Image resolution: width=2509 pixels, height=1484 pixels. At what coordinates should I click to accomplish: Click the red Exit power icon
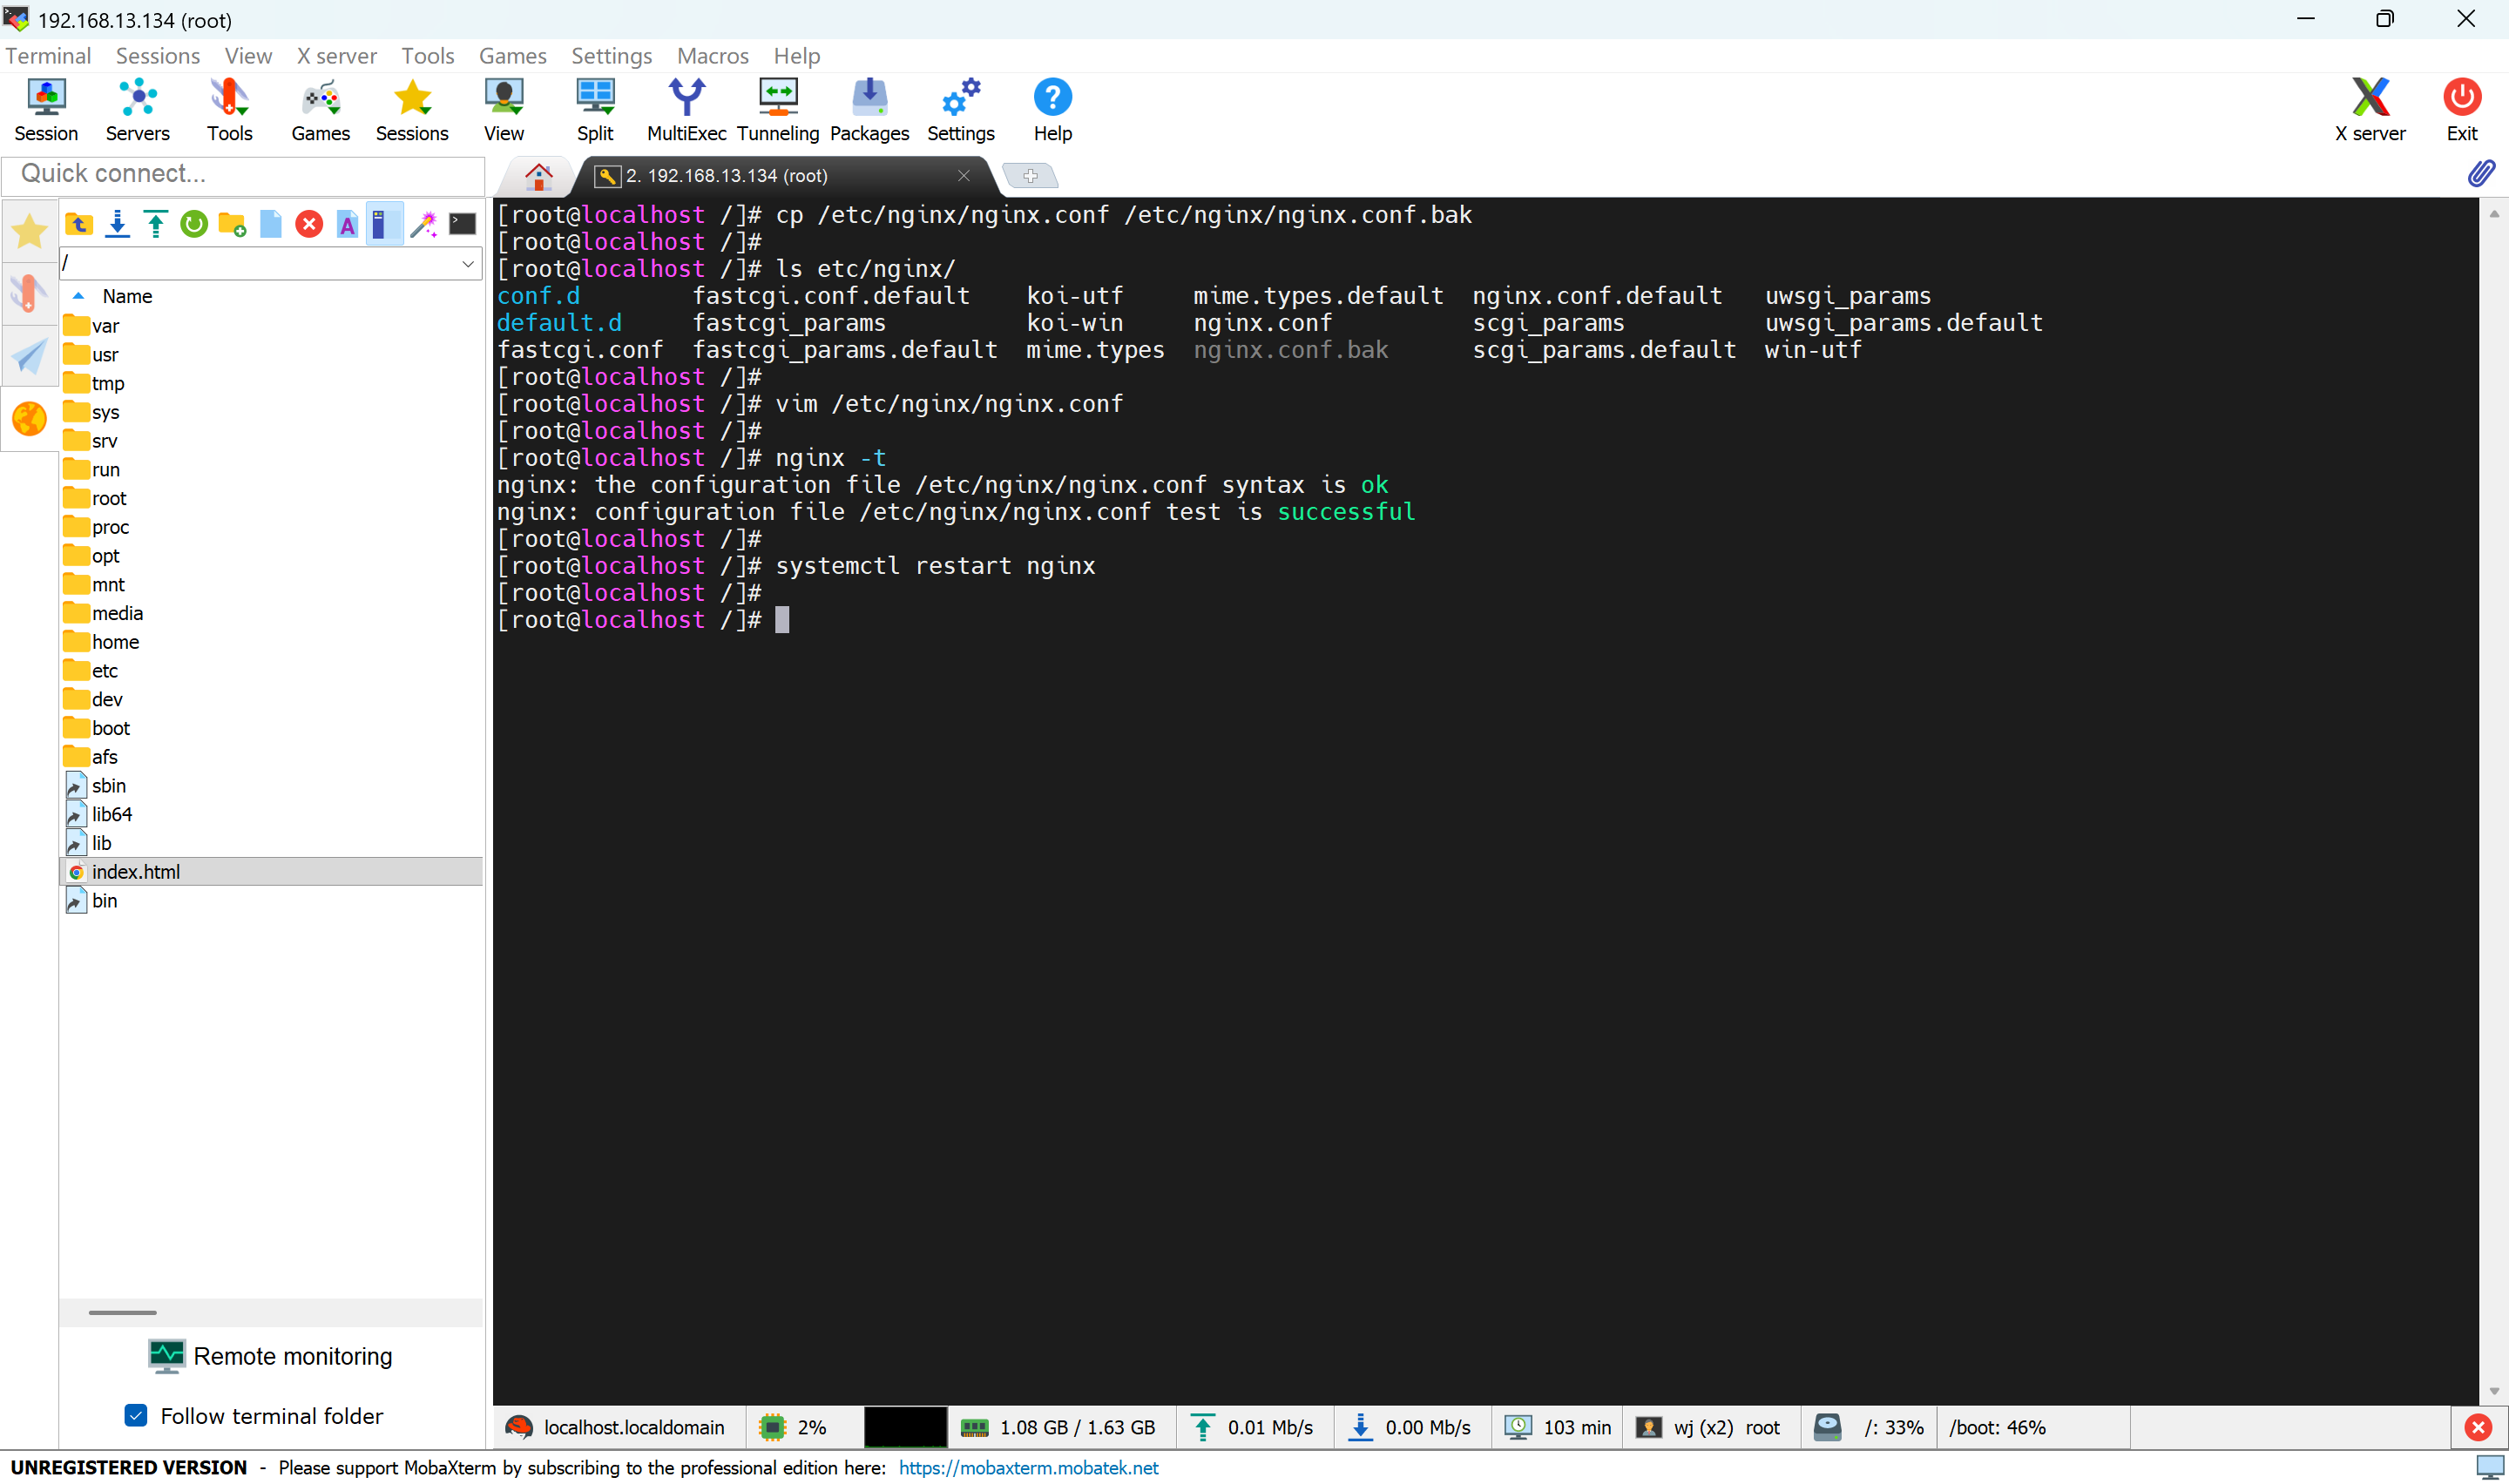tap(2461, 110)
